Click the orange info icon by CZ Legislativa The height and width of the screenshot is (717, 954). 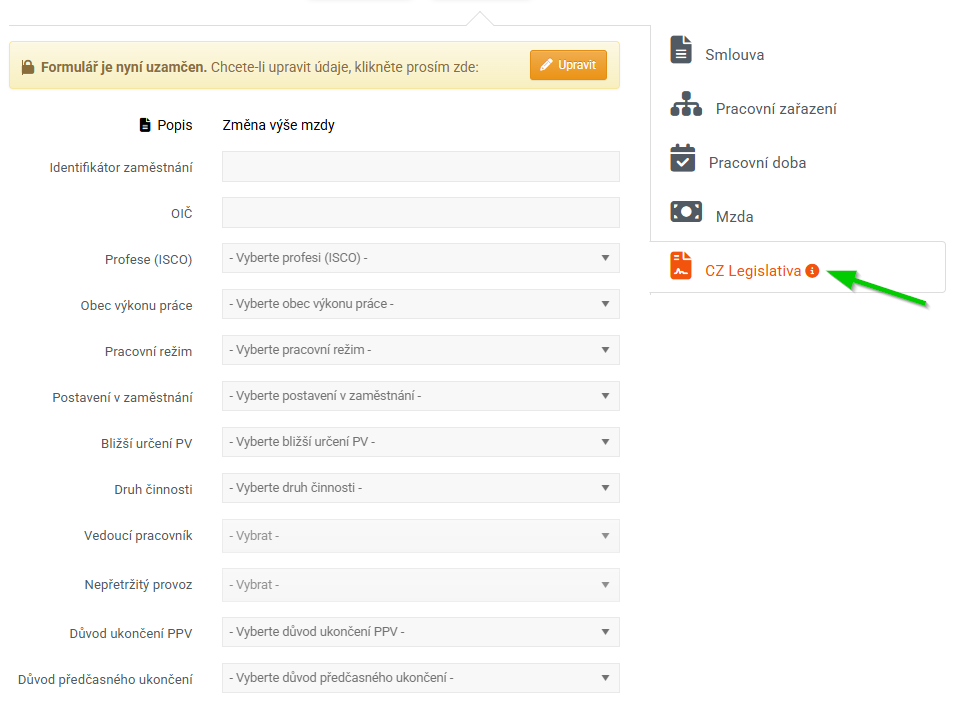point(812,270)
